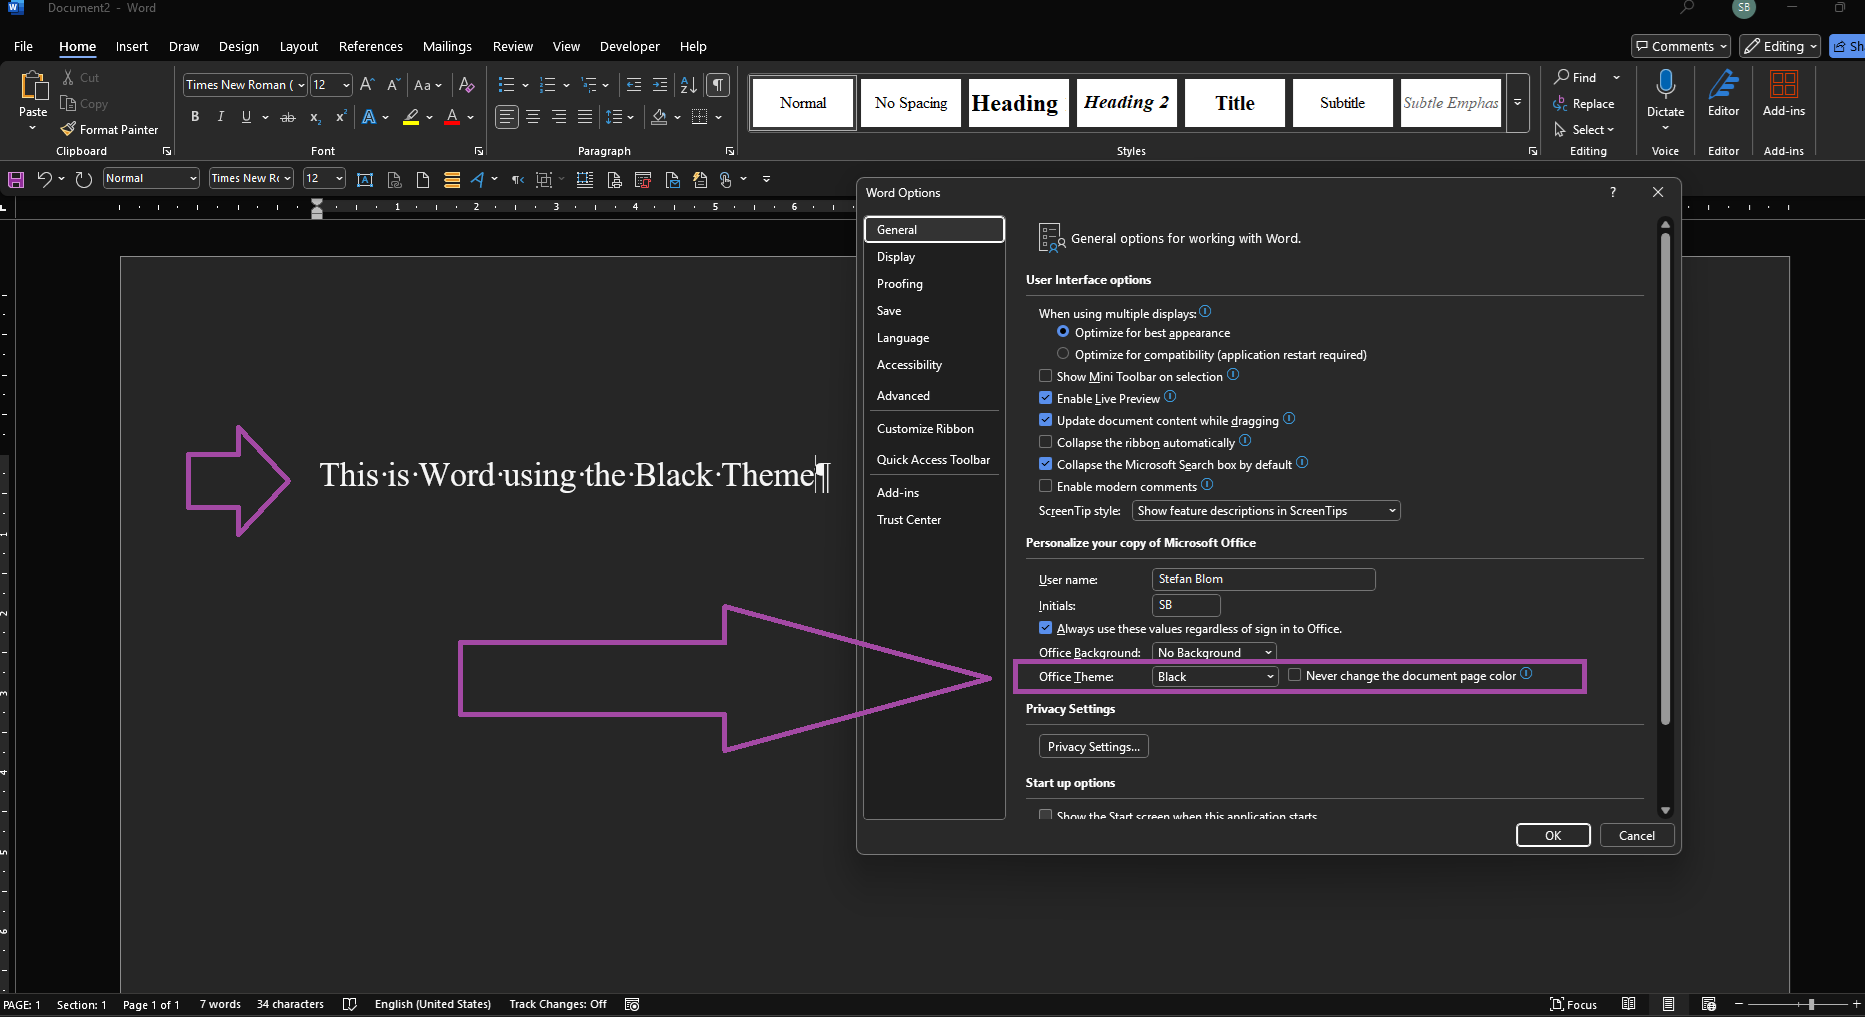
Task: Apply Bold formatting
Action: (195, 117)
